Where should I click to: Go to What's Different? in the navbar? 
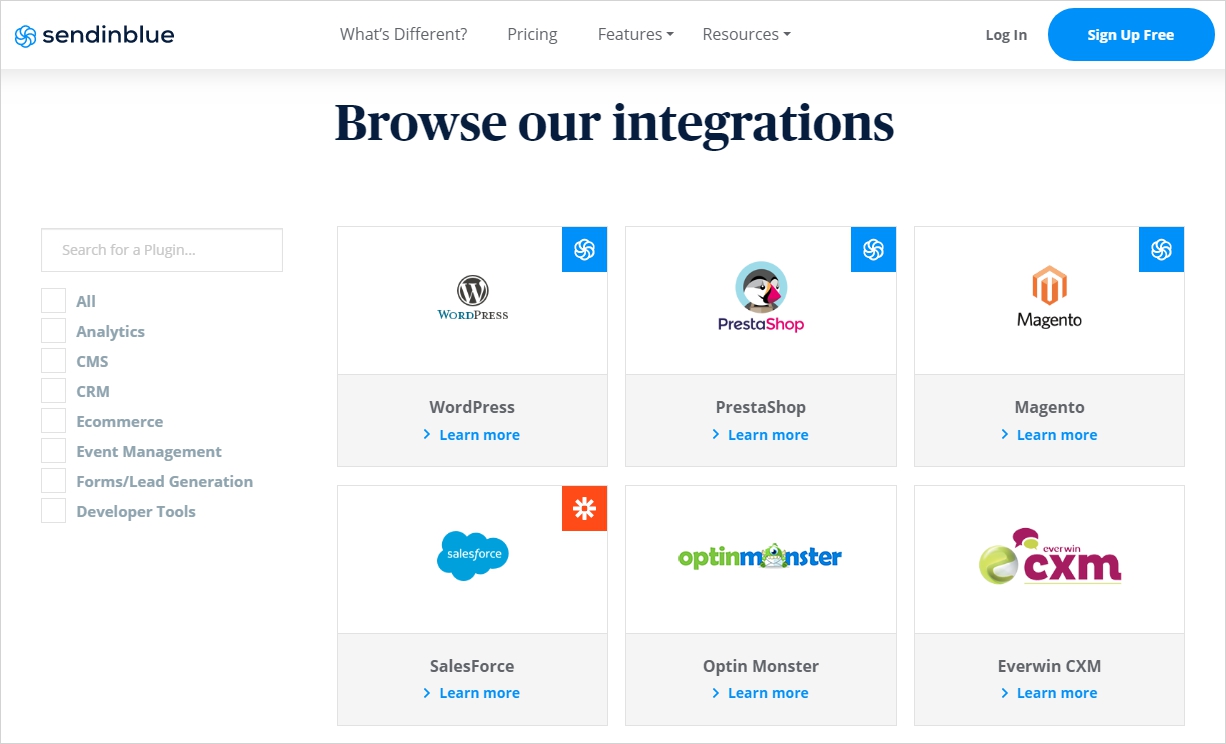[x=403, y=34]
